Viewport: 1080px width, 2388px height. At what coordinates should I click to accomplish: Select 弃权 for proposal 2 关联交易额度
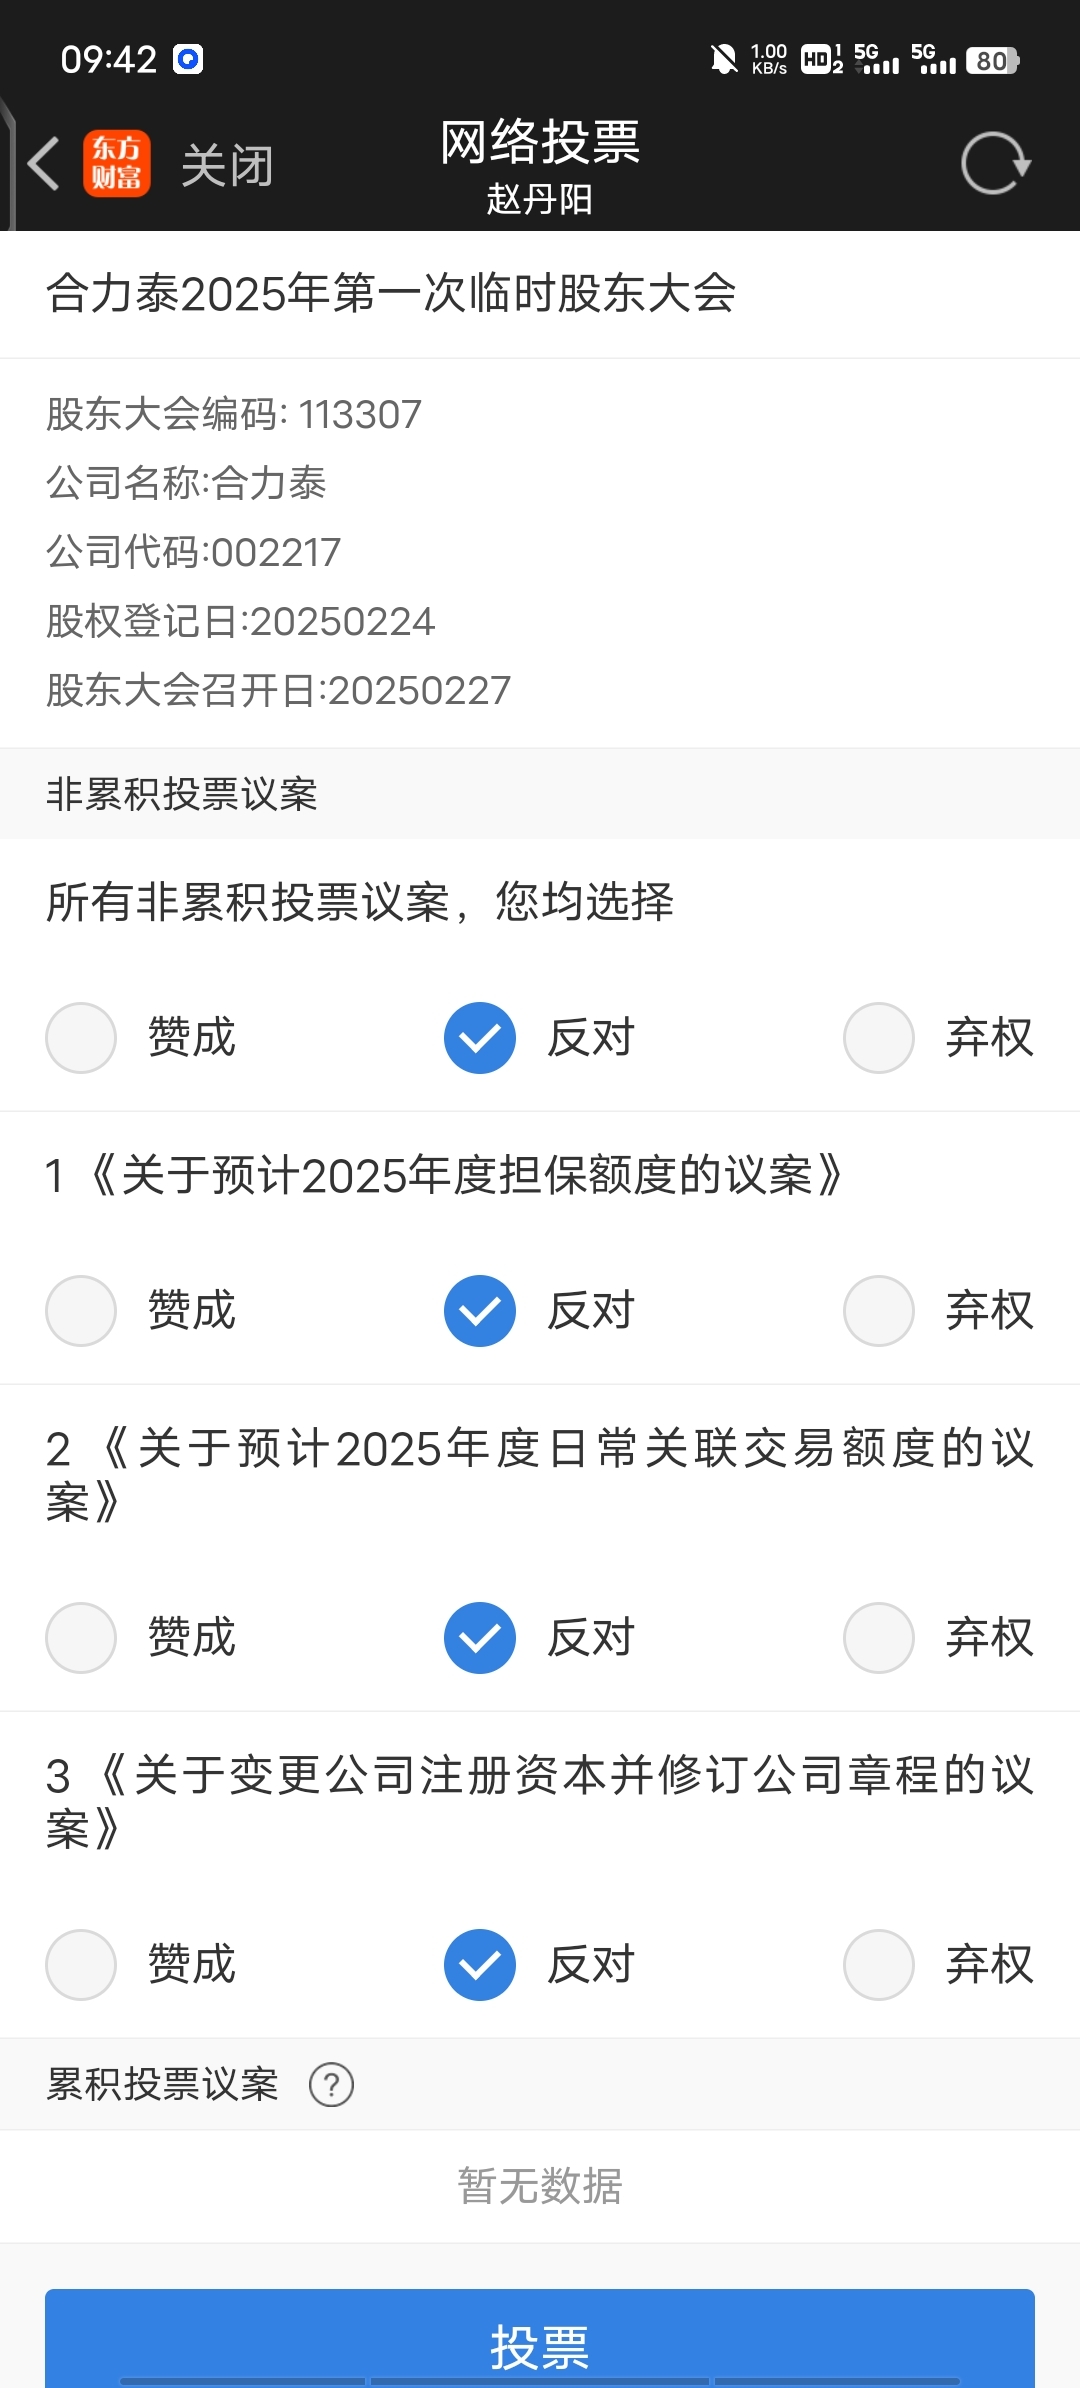pyautogui.click(x=879, y=1638)
